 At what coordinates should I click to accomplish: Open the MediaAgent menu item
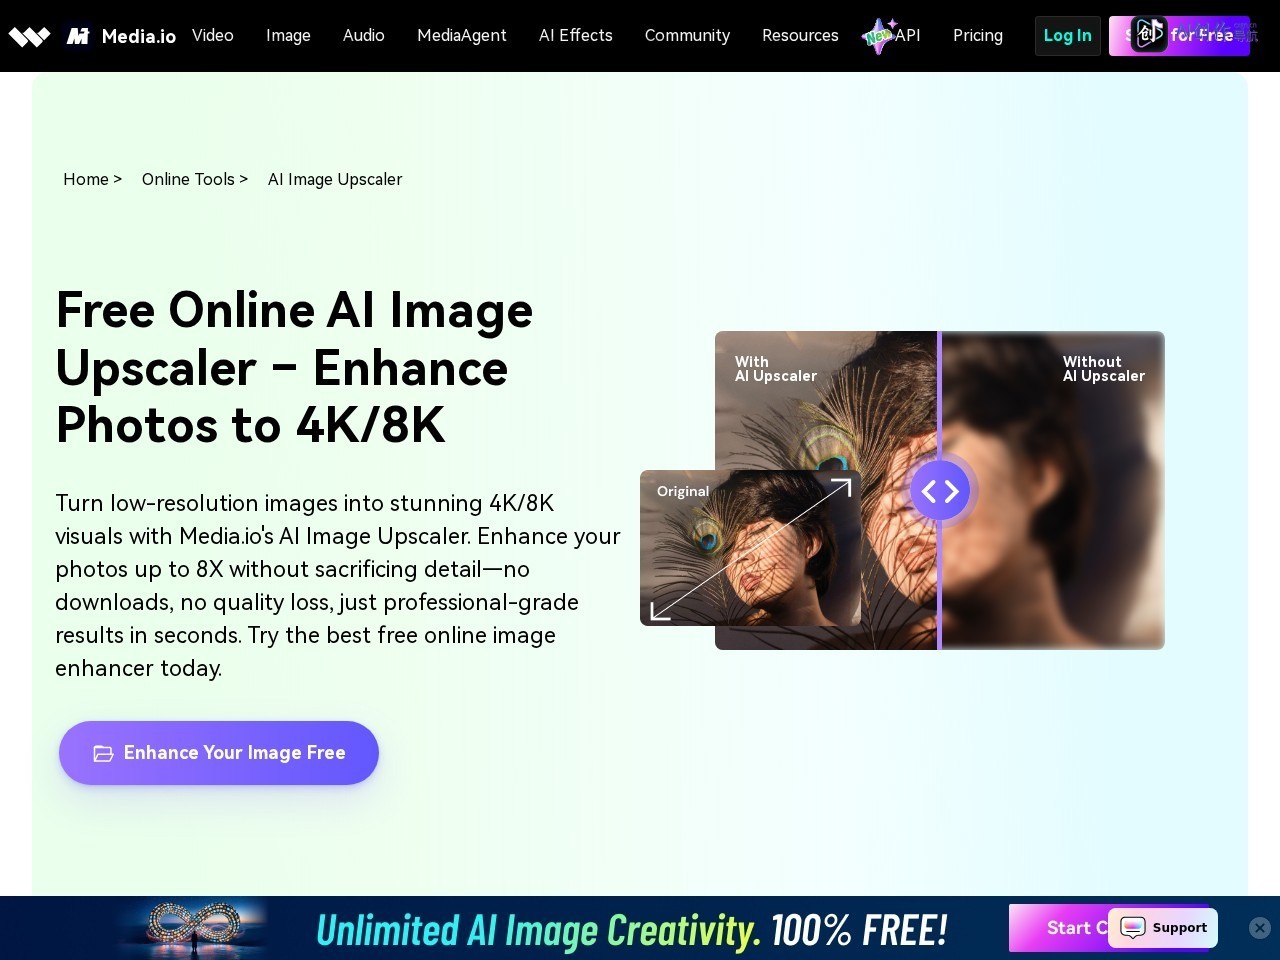(x=462, y=35)
